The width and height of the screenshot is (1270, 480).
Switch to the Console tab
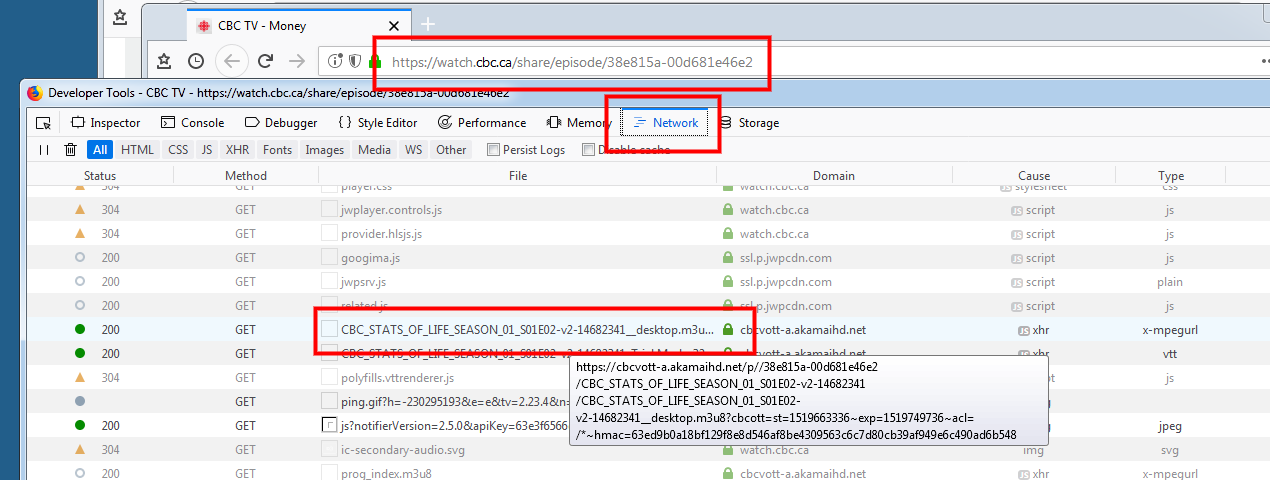point(192,123)
